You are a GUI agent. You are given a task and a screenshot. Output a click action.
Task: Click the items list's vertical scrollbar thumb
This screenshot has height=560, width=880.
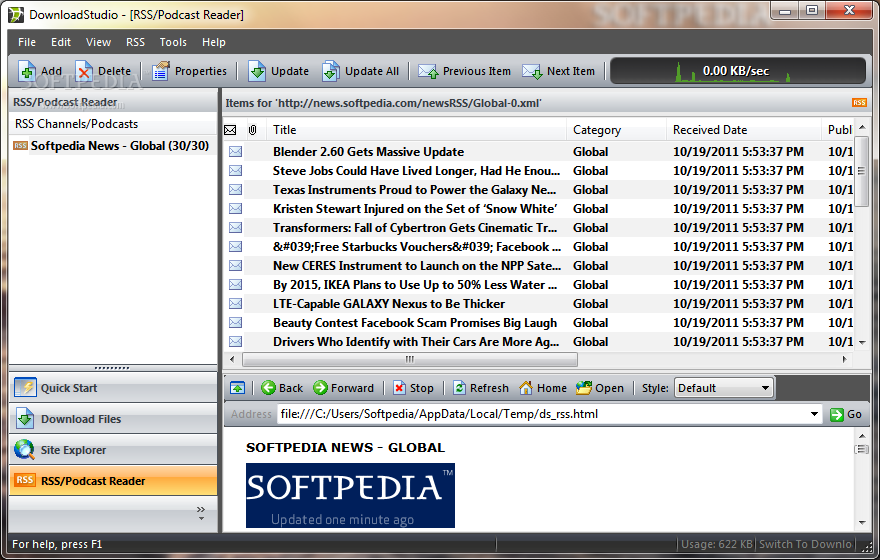pos(861,171)
